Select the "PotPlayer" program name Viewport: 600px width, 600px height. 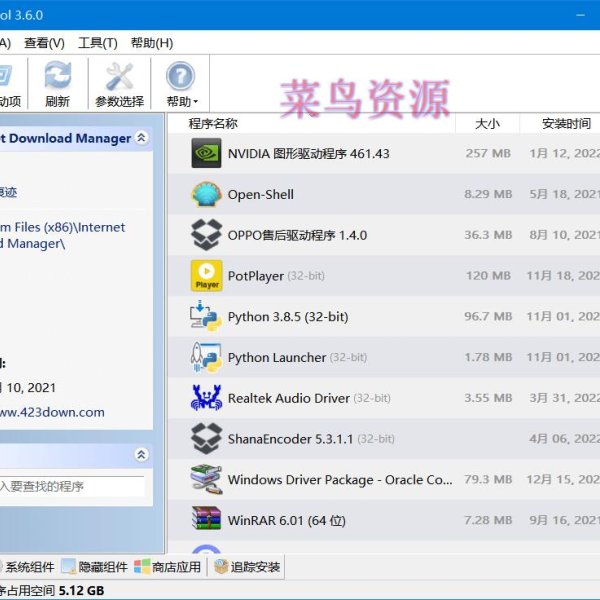click(x=256, y=276)
